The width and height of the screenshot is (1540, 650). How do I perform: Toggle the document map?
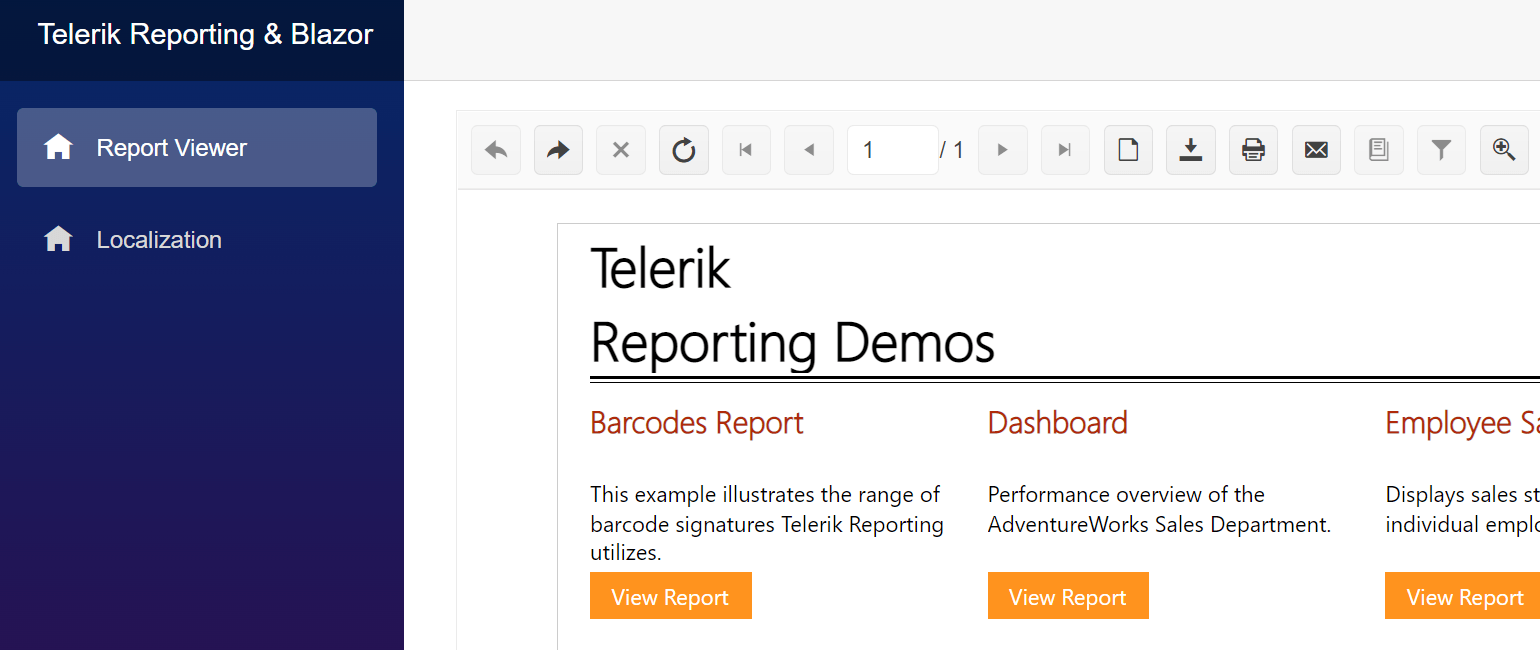pyautogui.click(x=1379, y=150)
